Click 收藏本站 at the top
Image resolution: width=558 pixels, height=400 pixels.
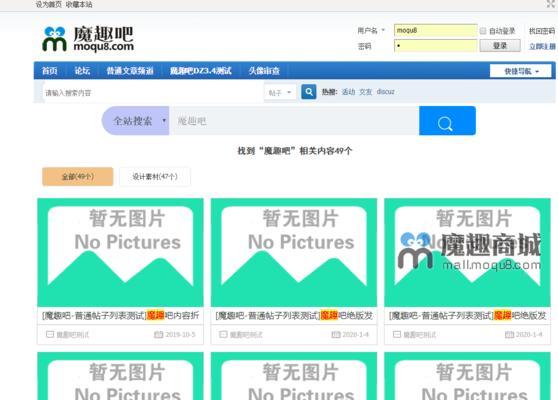click(x=79, y=5)
